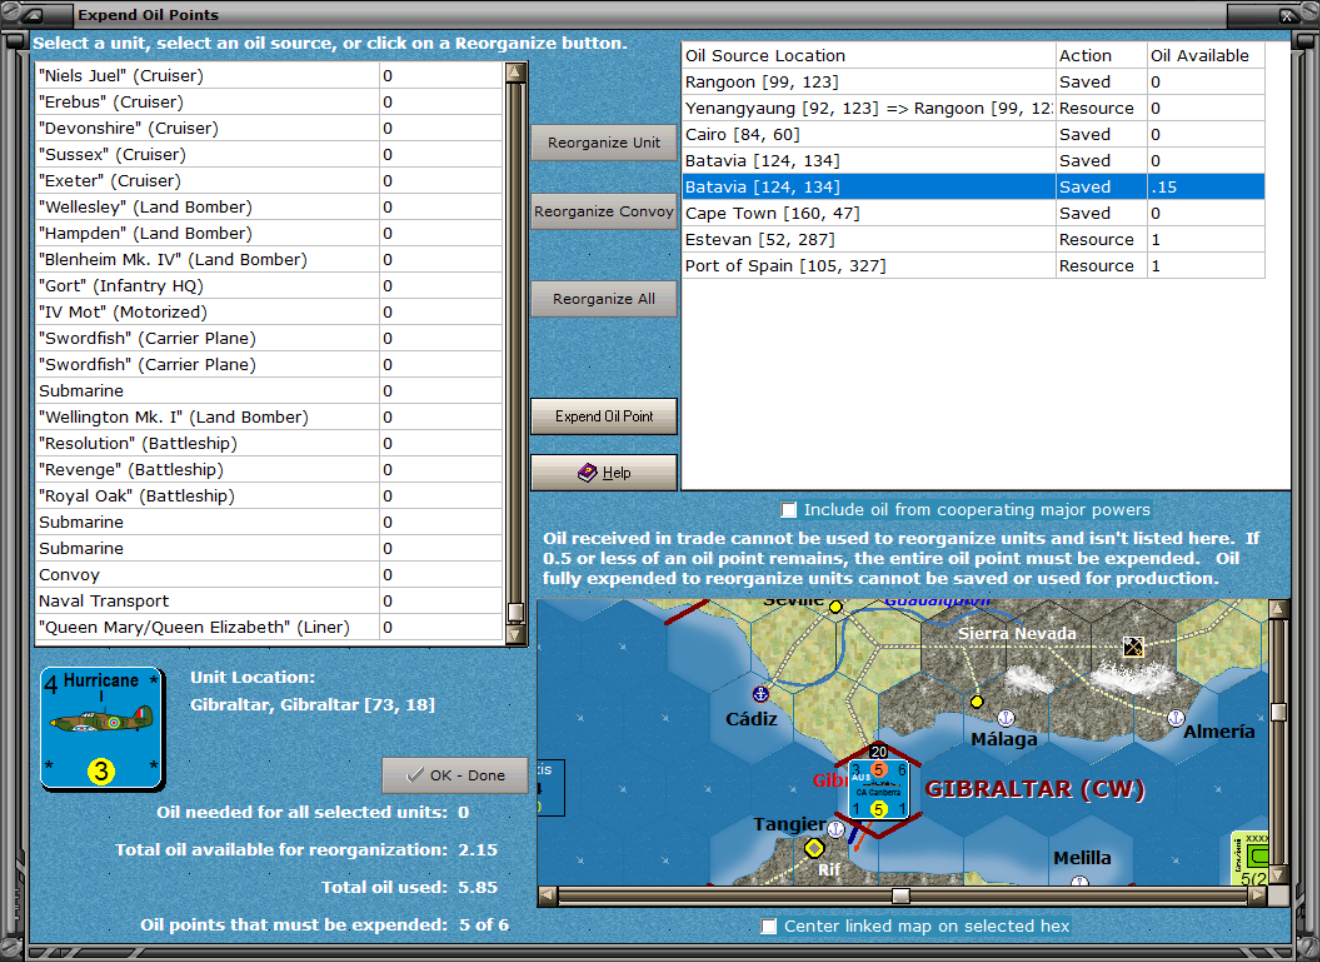Click the Cádiz port anchor icon

760,693
